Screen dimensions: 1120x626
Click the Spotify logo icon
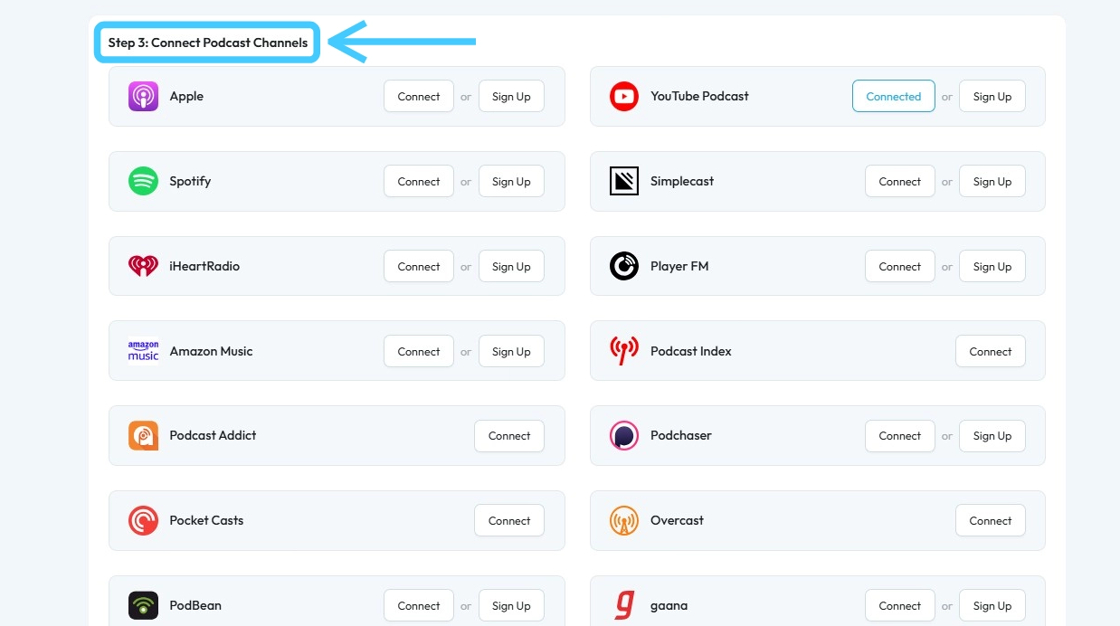[x=143, y=181]
